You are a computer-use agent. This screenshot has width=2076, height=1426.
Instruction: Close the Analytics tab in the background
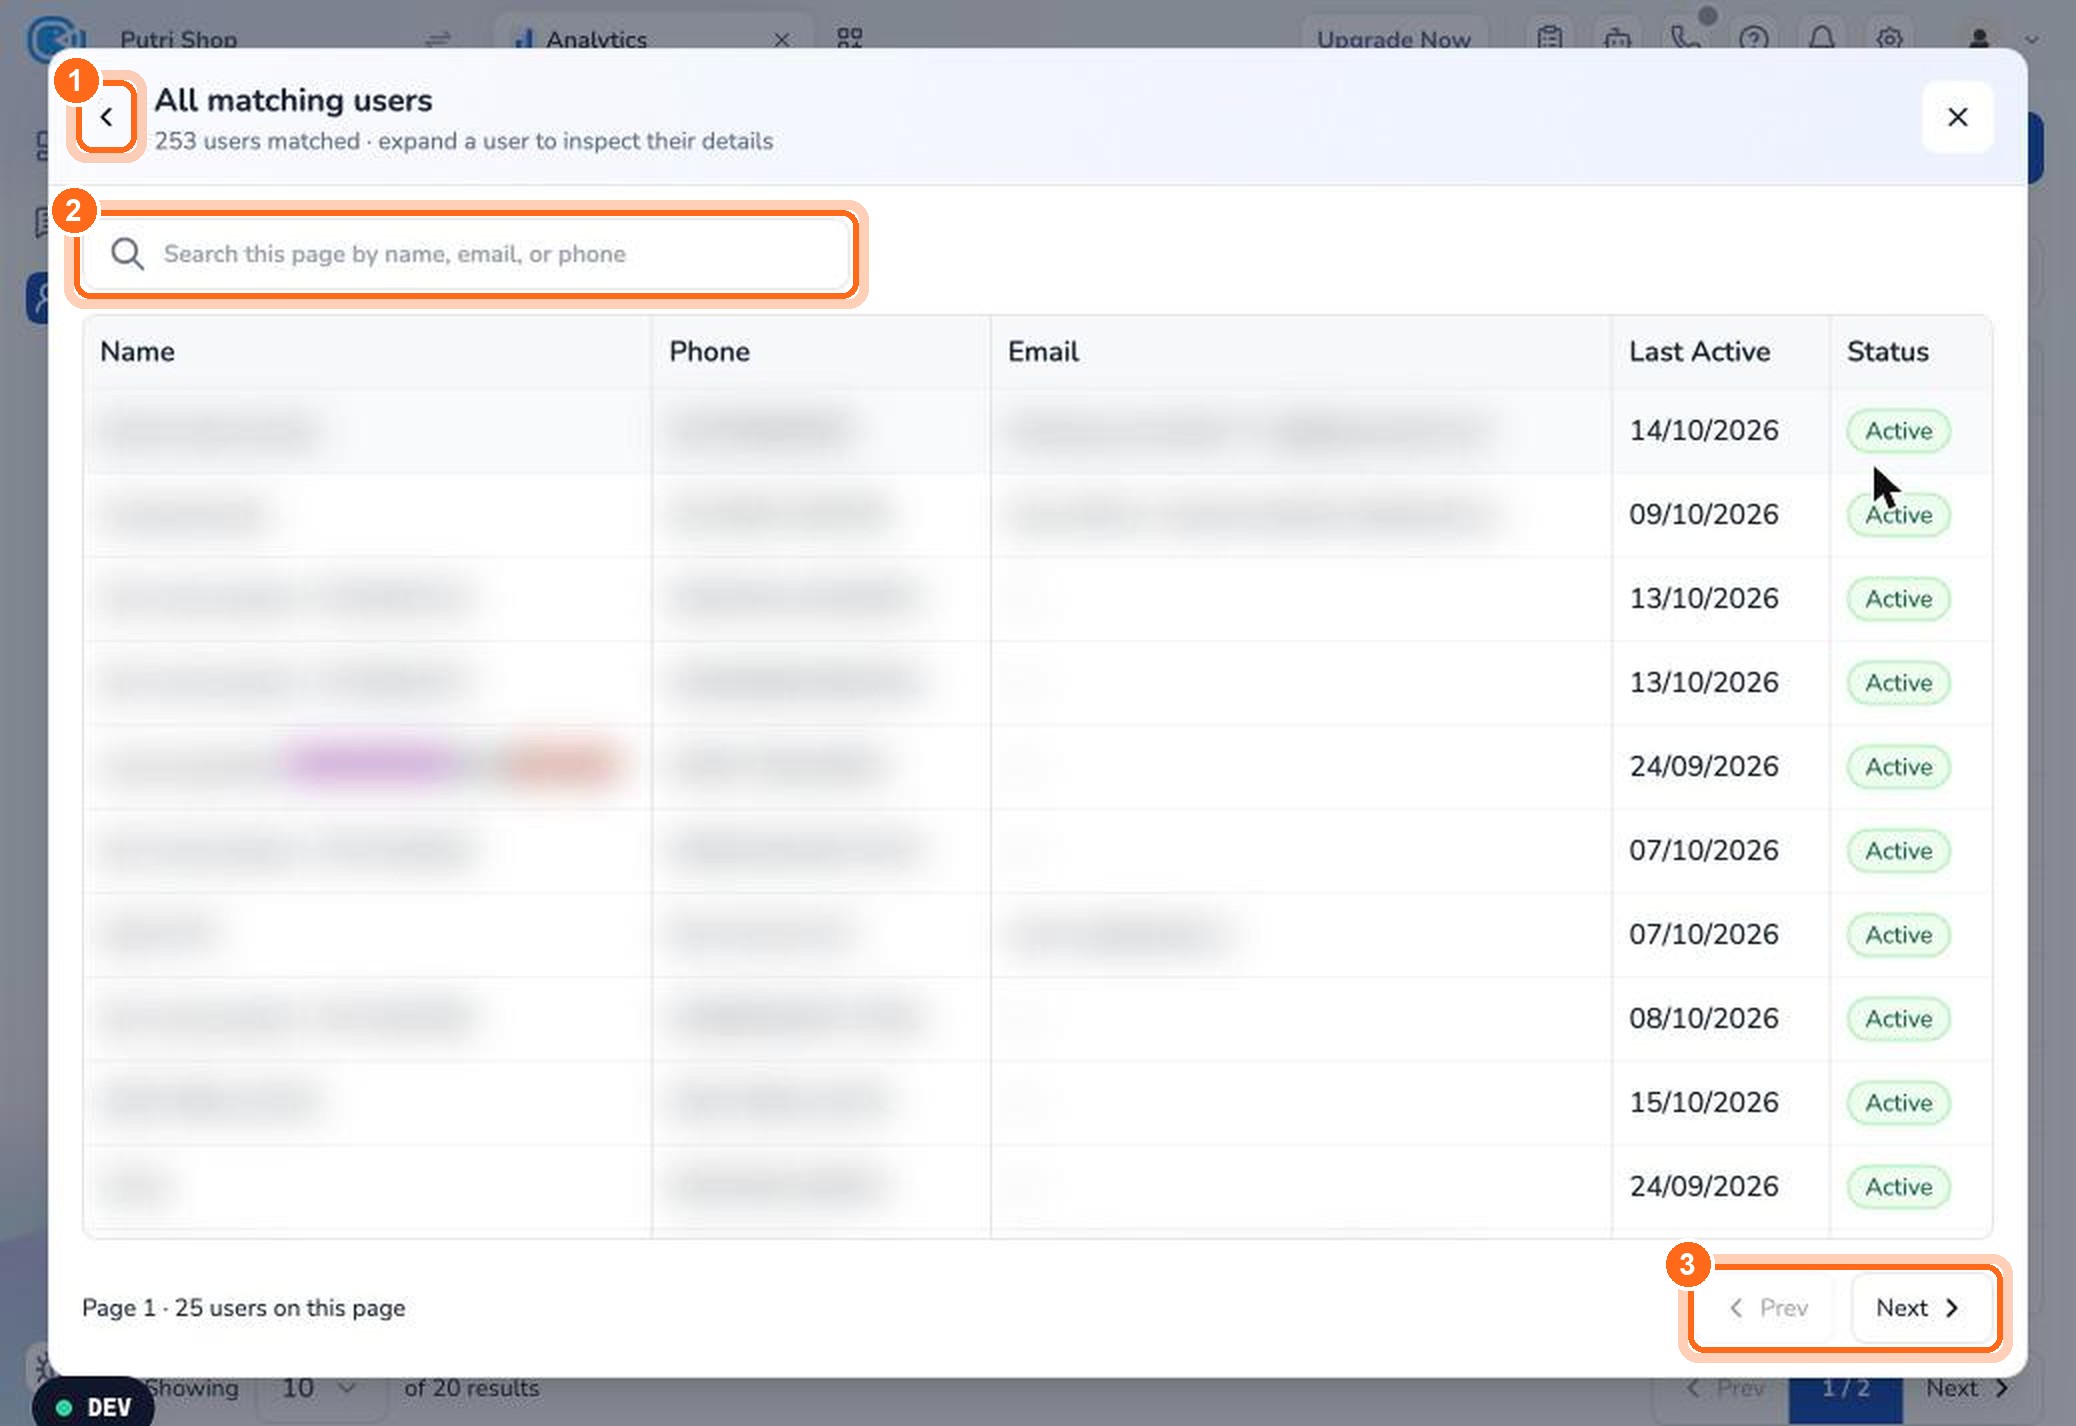tap(782, 39)
